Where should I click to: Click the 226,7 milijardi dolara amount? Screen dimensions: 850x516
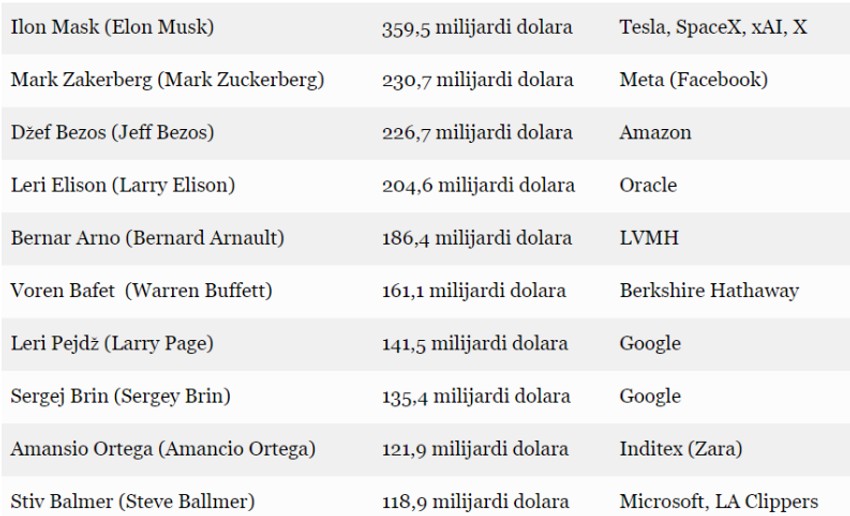(x=477, y=133)
